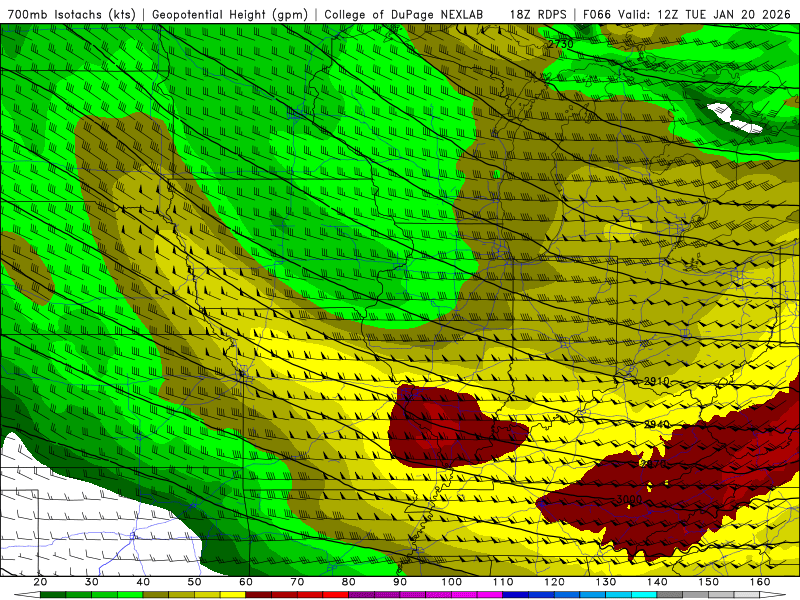
Task: Click the 2970 height contour label
Action: pos(653,464)
